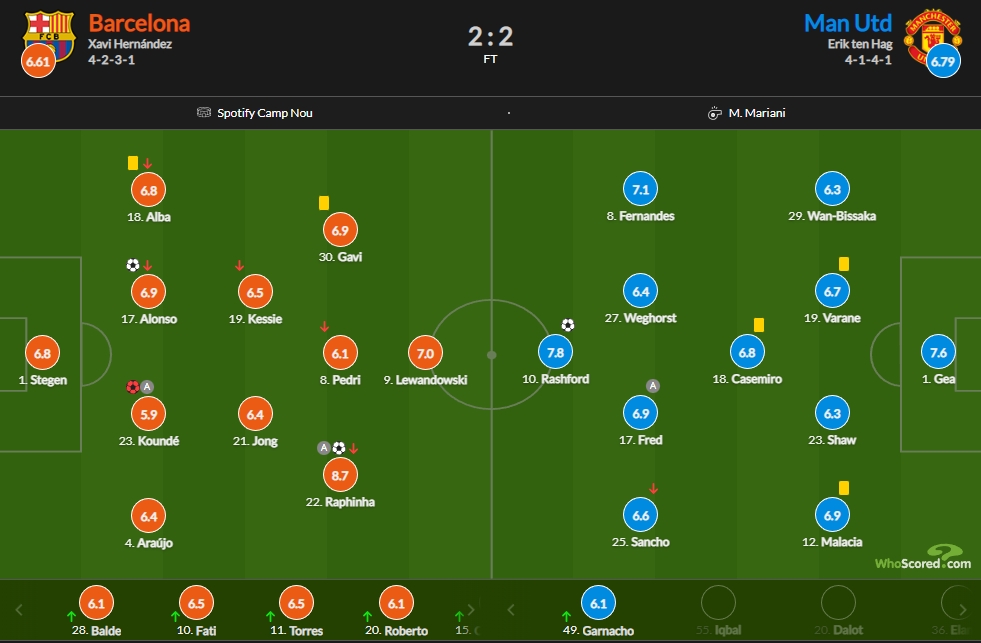Click the Barcelona 6.61 team rating badge

pyautogui.click(x=38, y=61)
